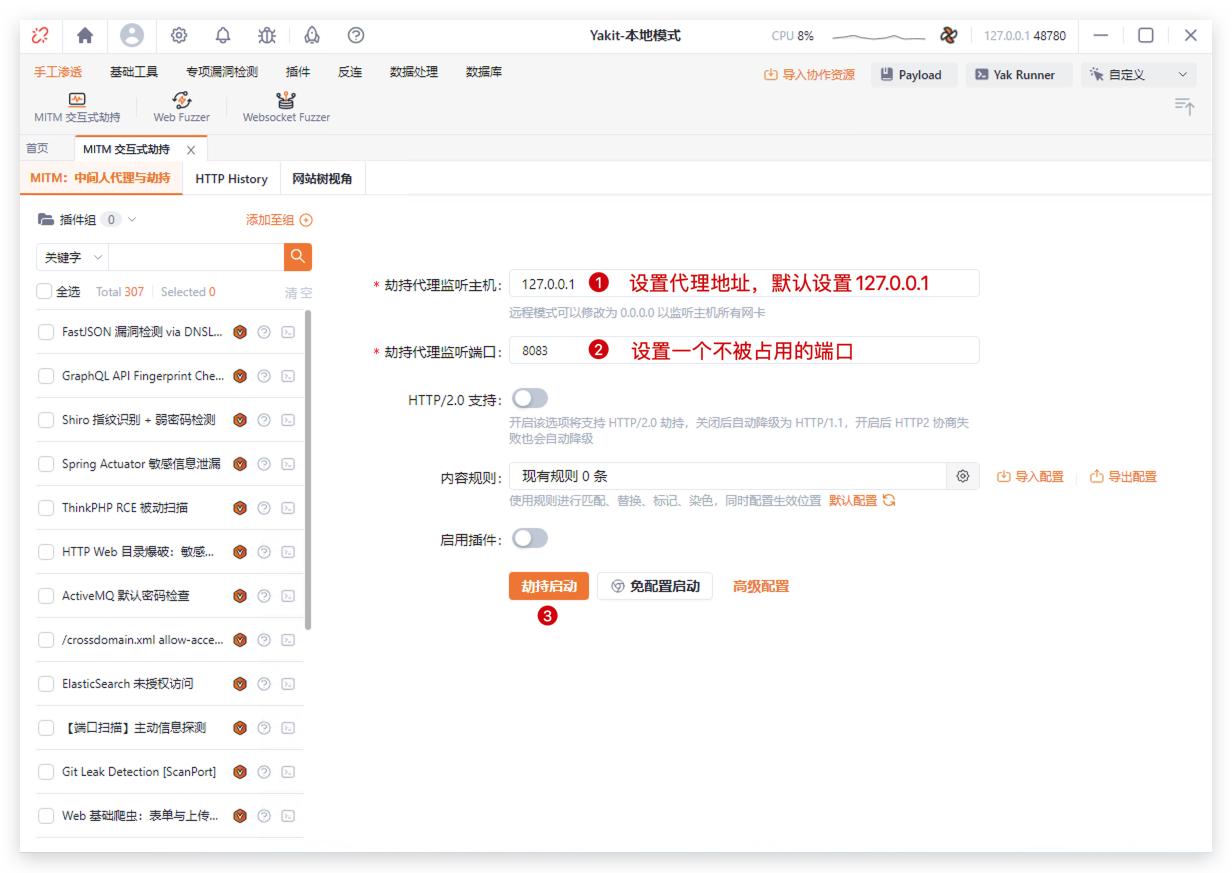Open notifications bell icon
The image size is (1232, 873).
(x=223, y=35)
